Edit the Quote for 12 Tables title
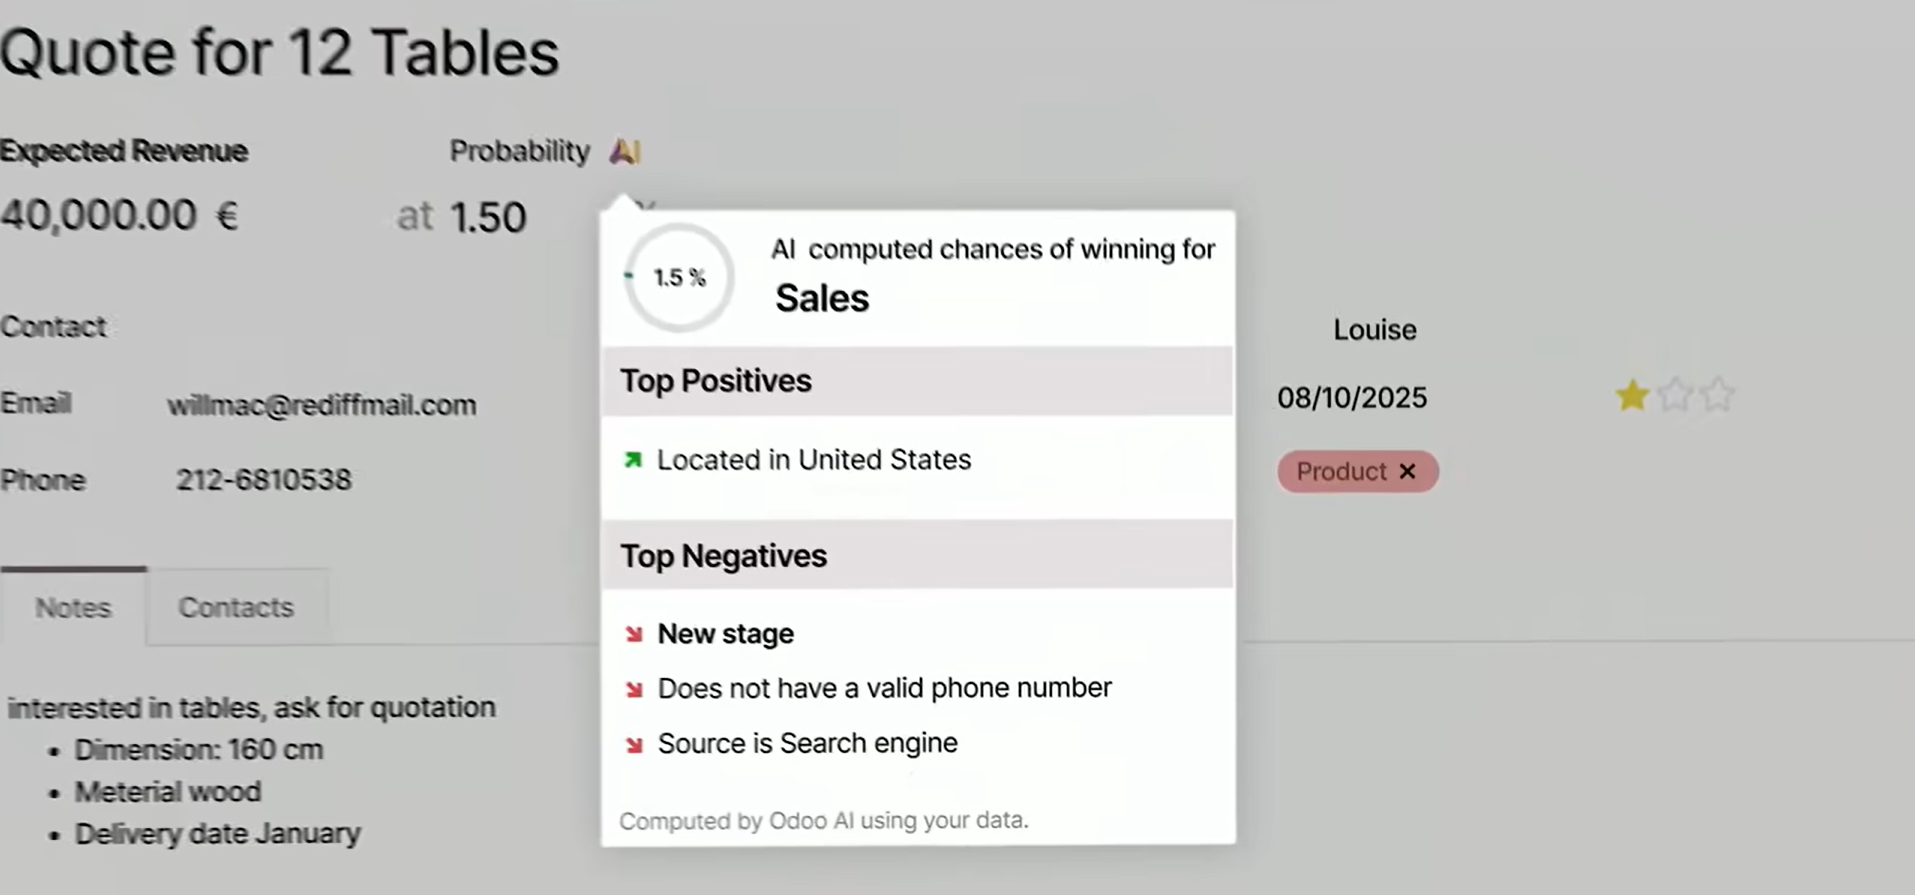The image size is (1915, 895). coord(280,52)
